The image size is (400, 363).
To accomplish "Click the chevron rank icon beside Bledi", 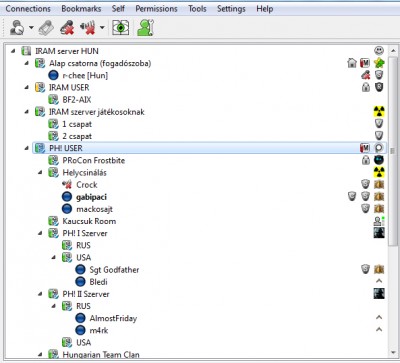I will (x=379, y=281).
